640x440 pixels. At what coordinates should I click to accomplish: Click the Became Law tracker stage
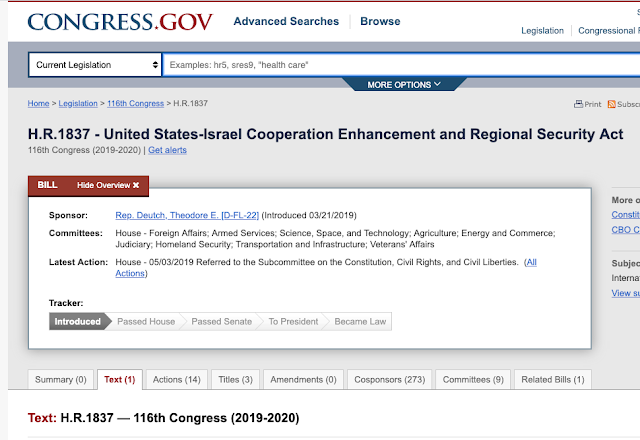pyautogui.click(x=360, y=322)
